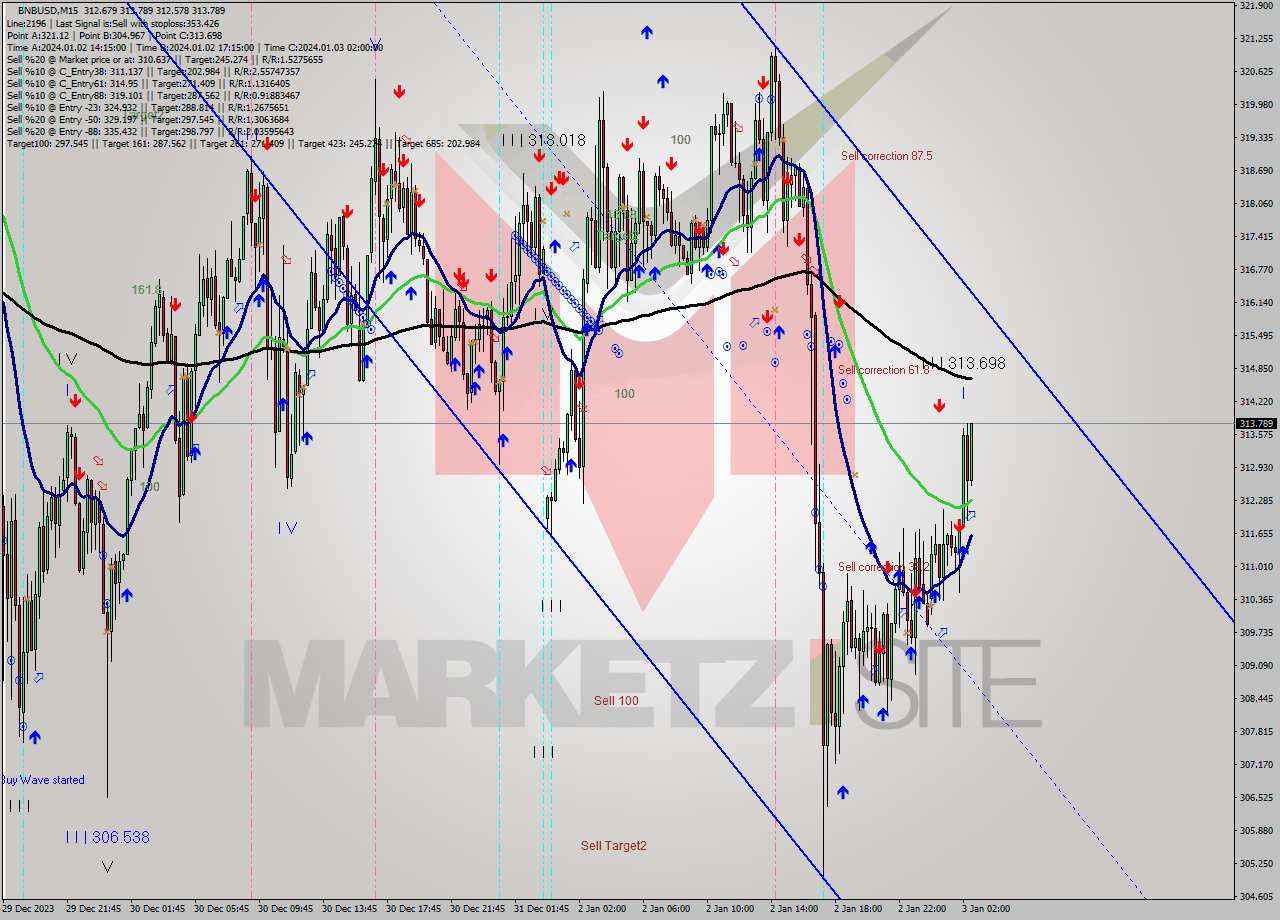Click the 304.605 price axis label
Image resolution: width=1280 pixels, height=920 pixels.
(x=1256, y=897)
